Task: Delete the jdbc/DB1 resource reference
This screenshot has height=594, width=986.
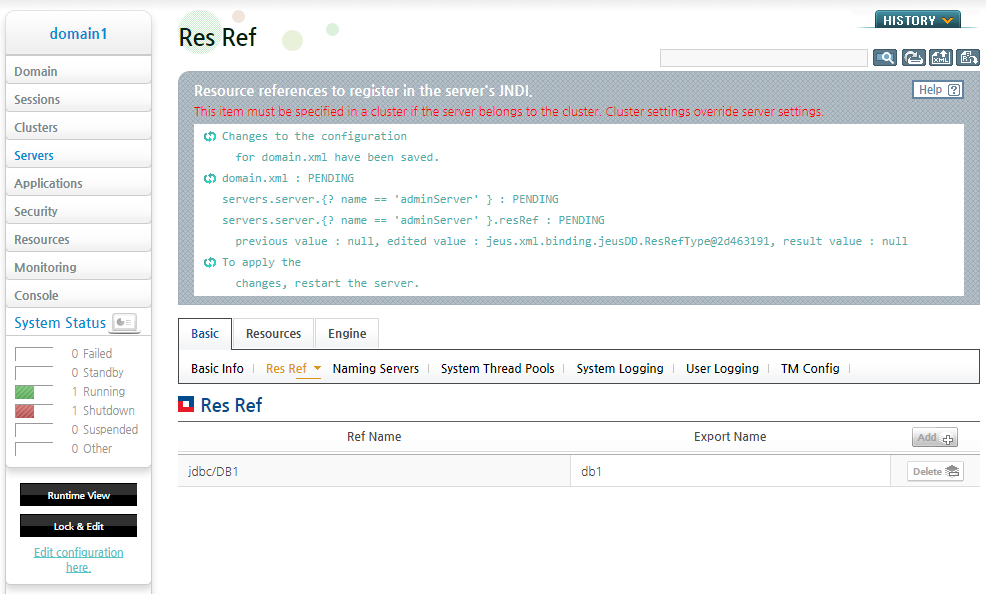Action: [935, 471]
